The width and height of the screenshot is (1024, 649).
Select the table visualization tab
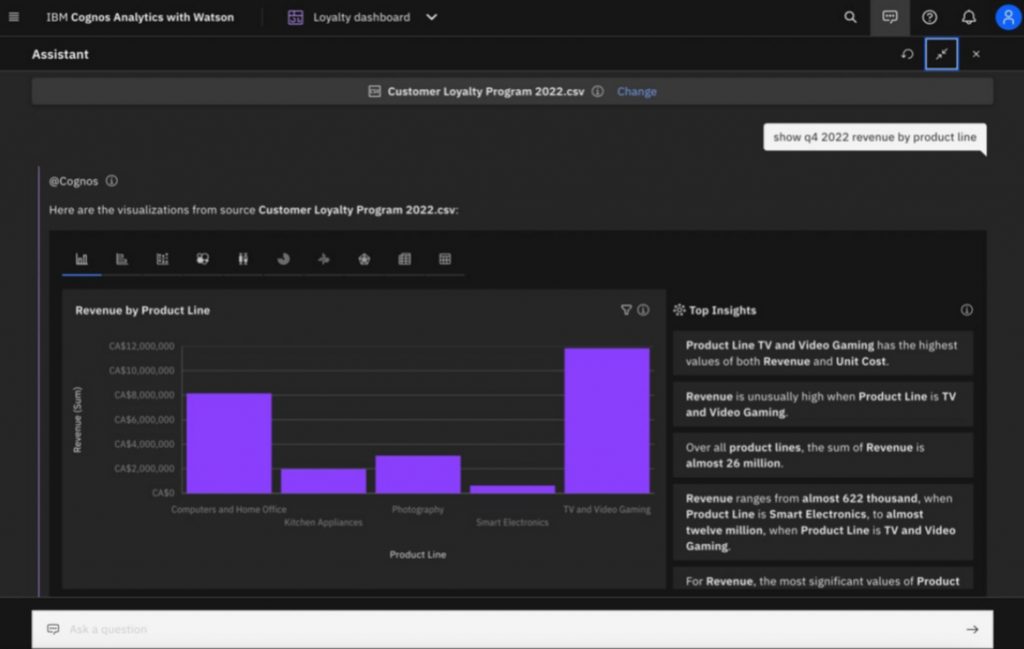(x=405, y=259)
